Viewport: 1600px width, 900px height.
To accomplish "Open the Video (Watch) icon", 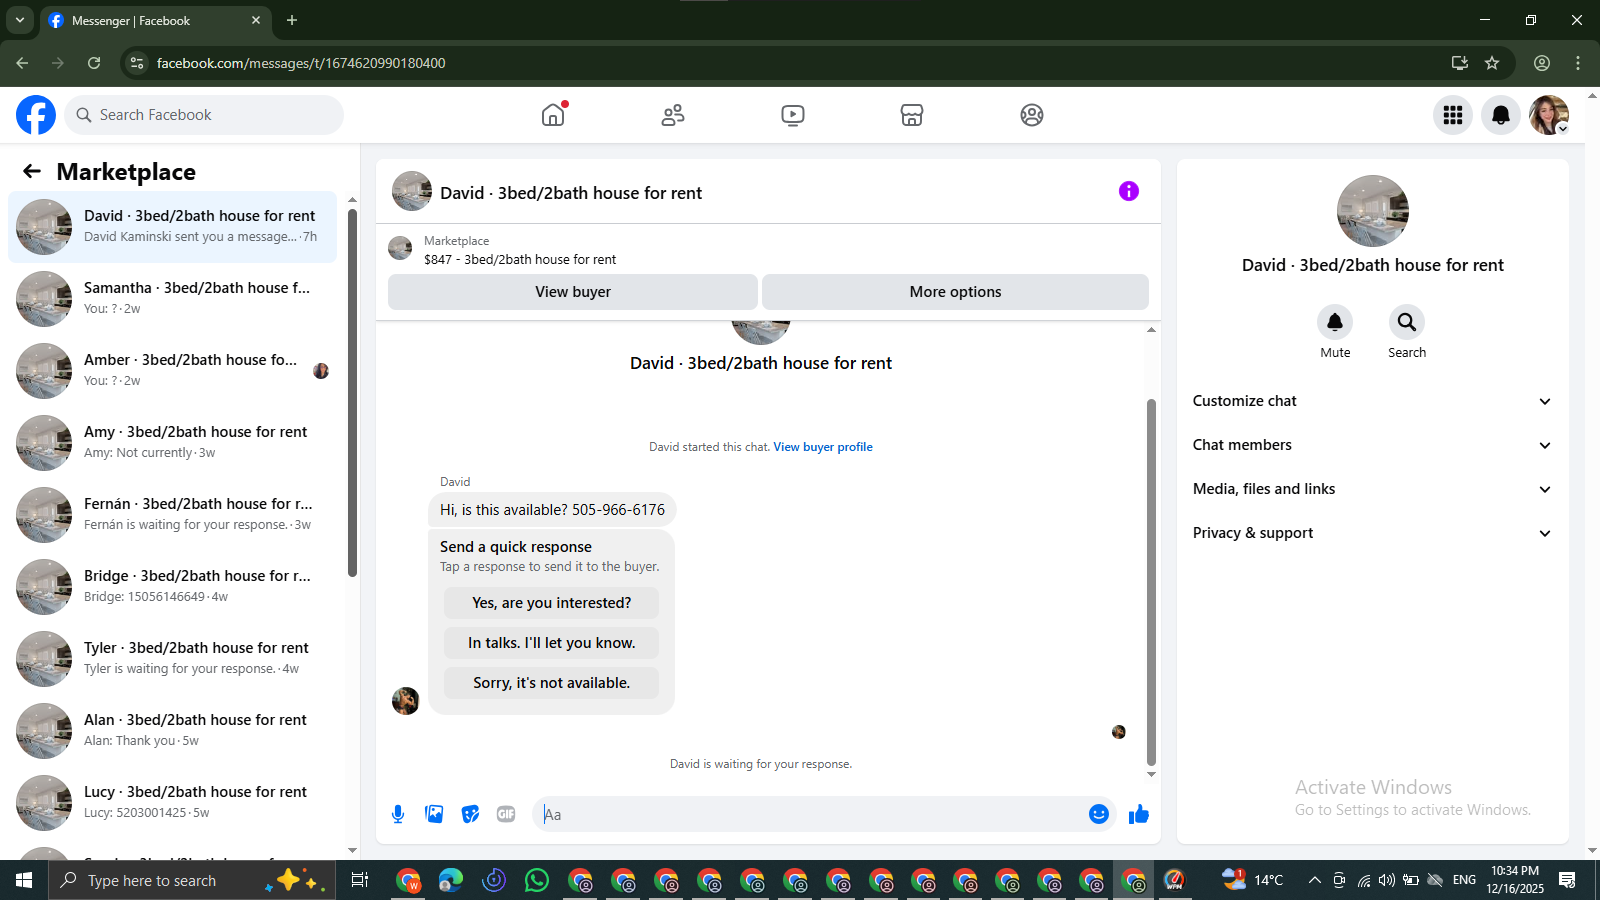I will (x=793, y=115).
